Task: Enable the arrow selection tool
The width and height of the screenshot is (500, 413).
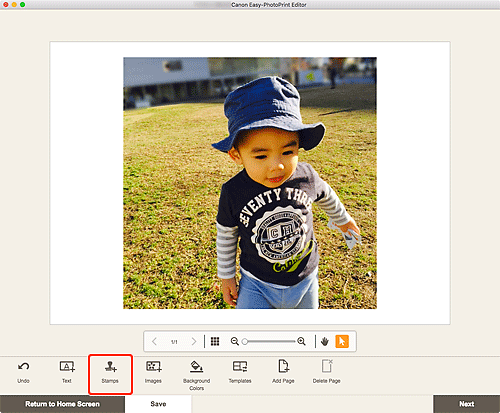Action: point(342,341)
